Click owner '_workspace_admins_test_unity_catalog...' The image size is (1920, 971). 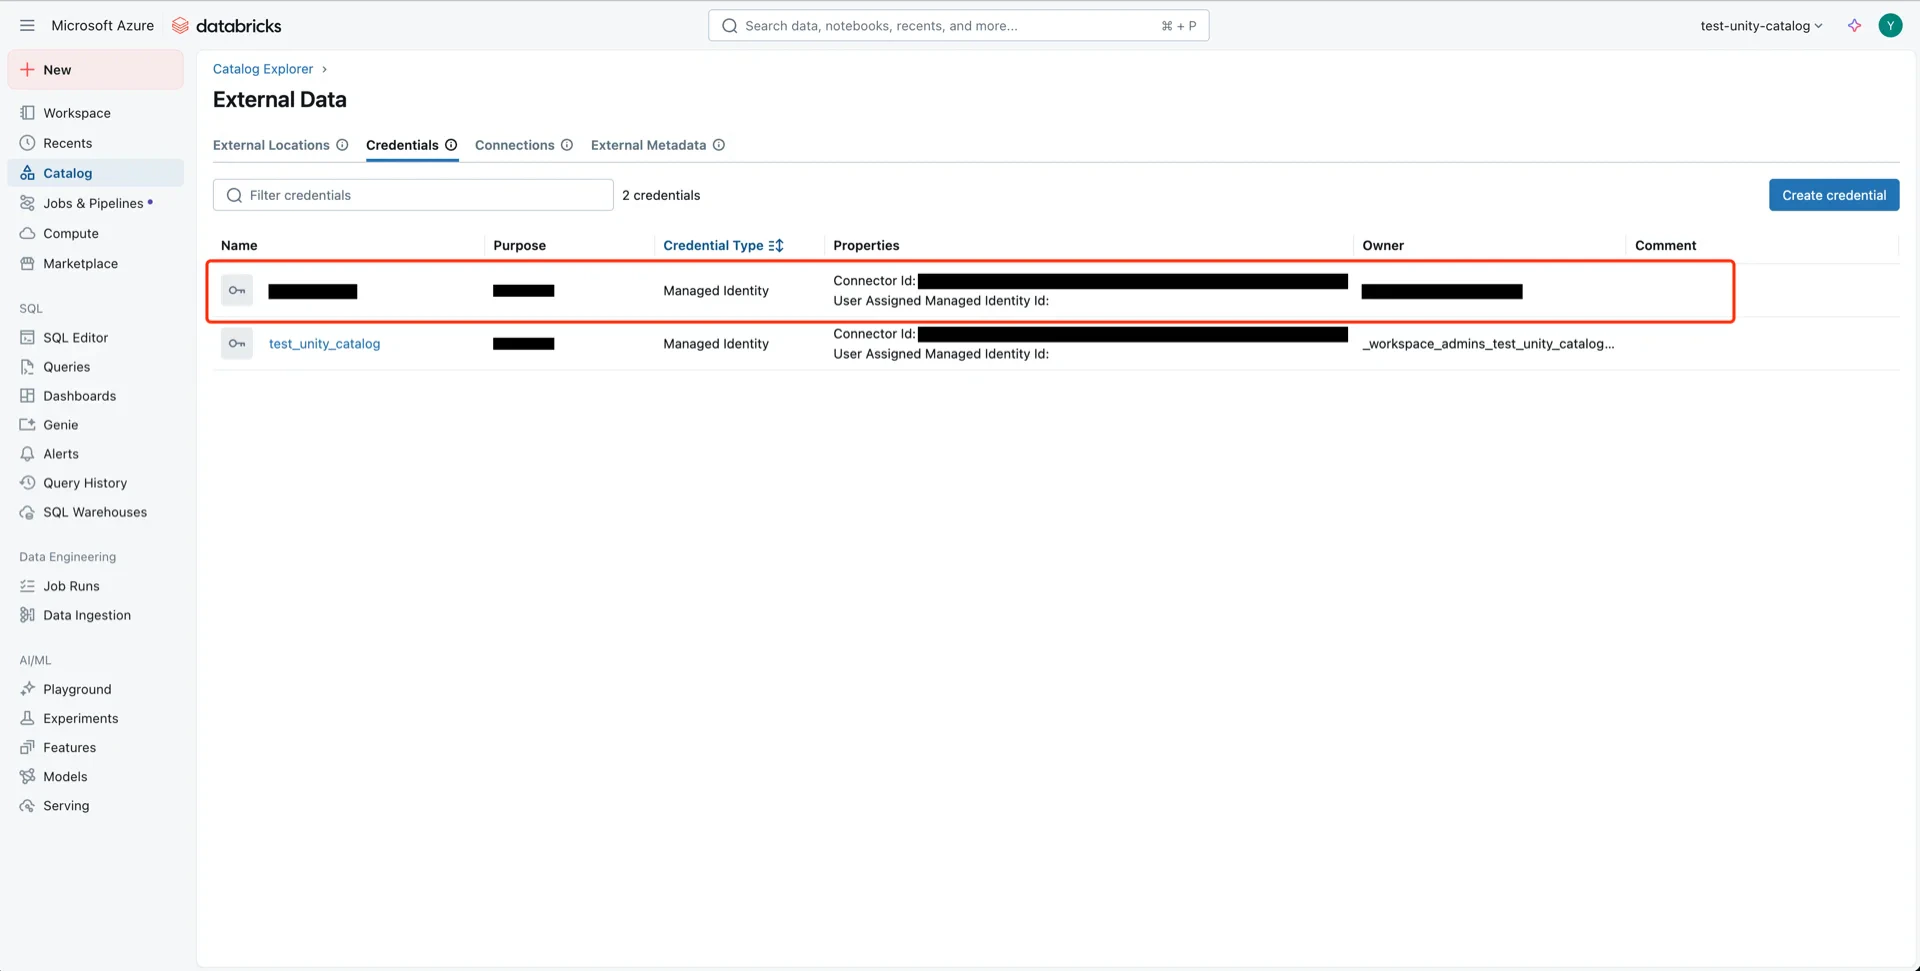tap(1488, 344)
